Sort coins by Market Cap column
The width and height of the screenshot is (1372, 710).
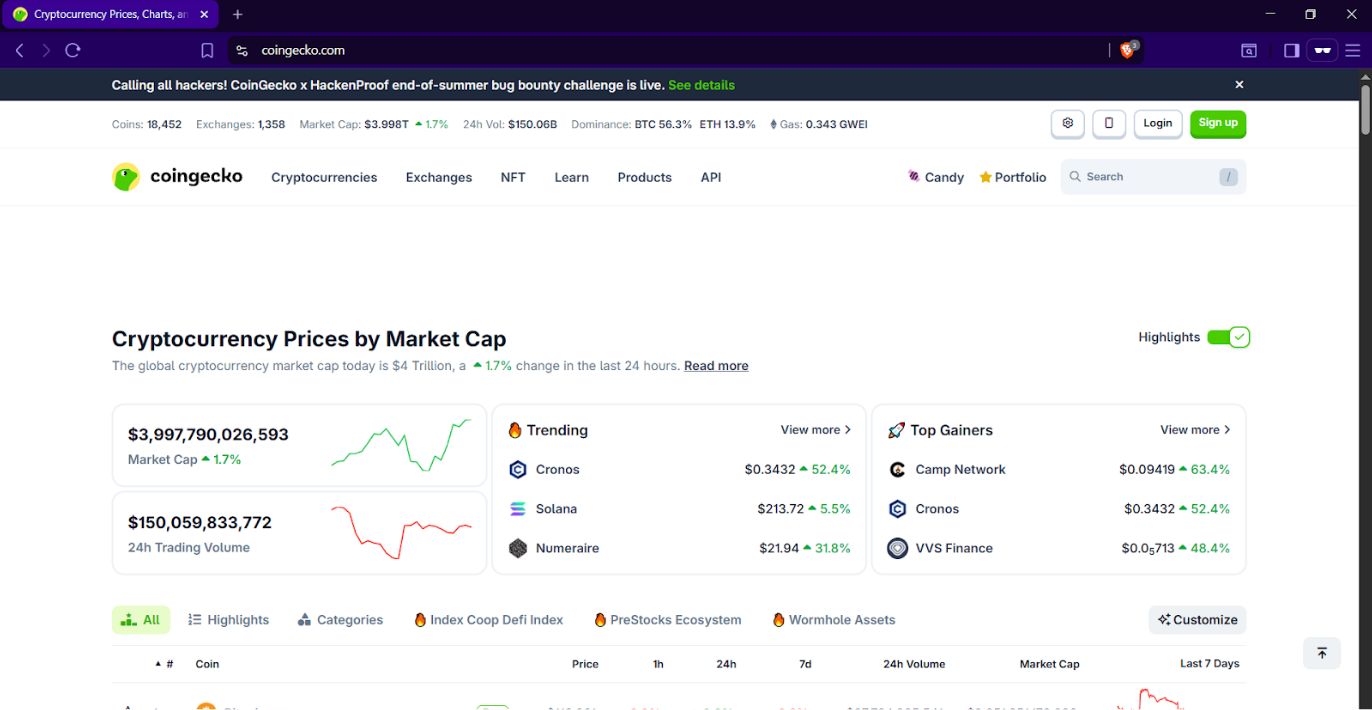pos(1049,664)
